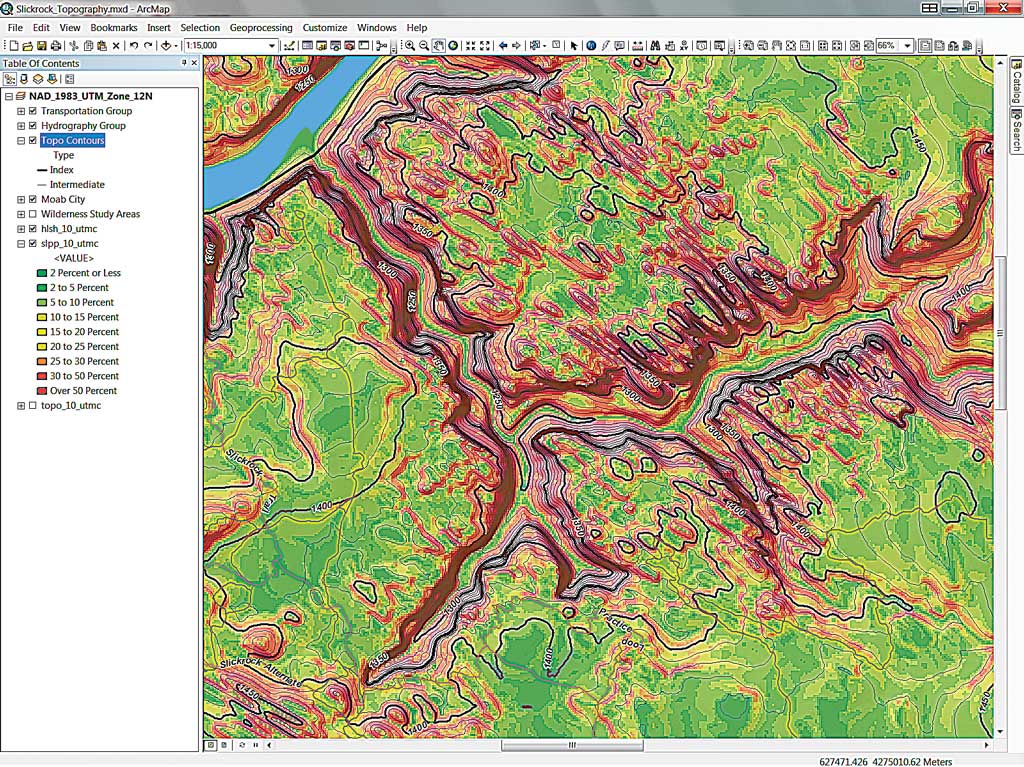Click the Over 50 Percent red swatch

coord(40,391)
